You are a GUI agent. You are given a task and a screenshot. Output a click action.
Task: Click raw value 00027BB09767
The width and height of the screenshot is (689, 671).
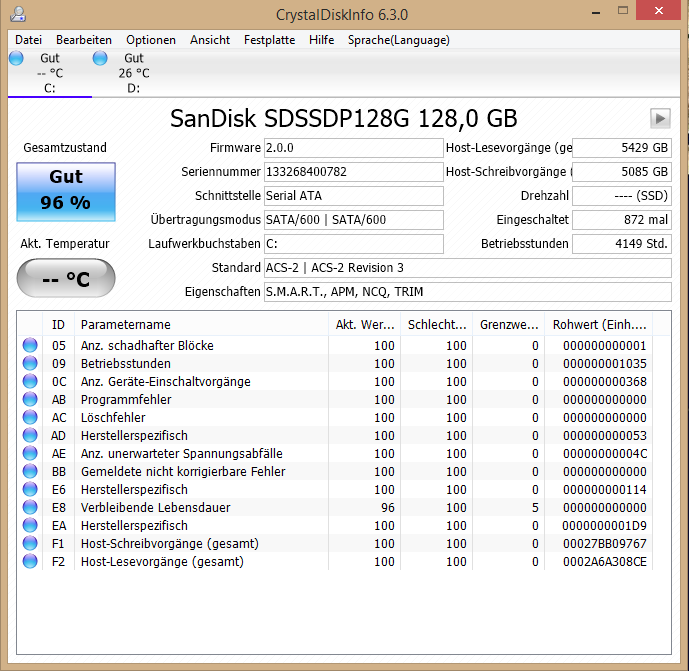click(605, 544)
